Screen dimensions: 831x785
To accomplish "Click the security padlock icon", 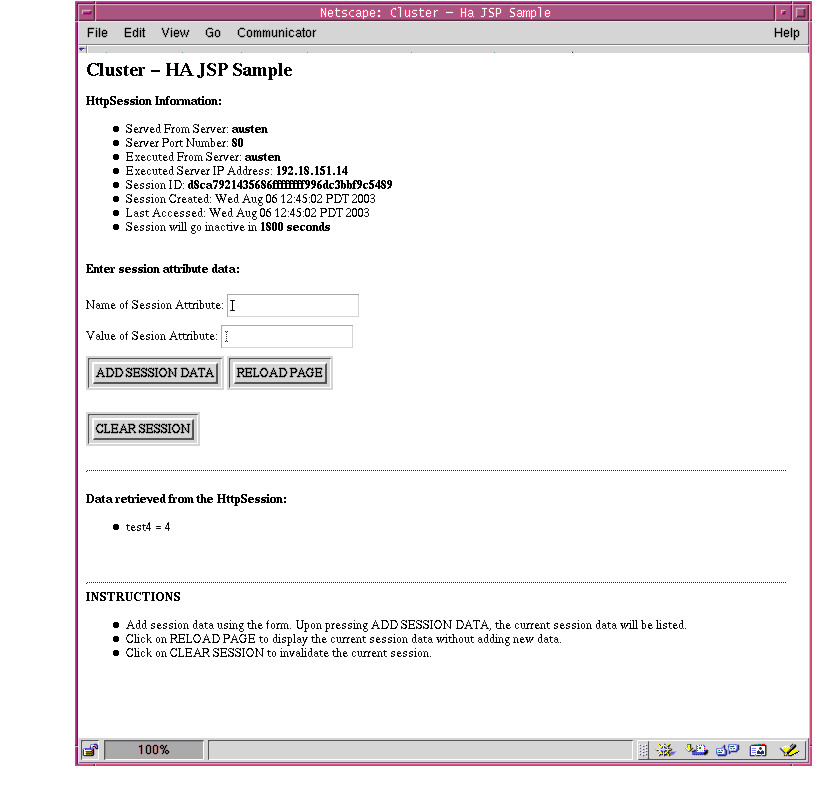I will point(89,749).
